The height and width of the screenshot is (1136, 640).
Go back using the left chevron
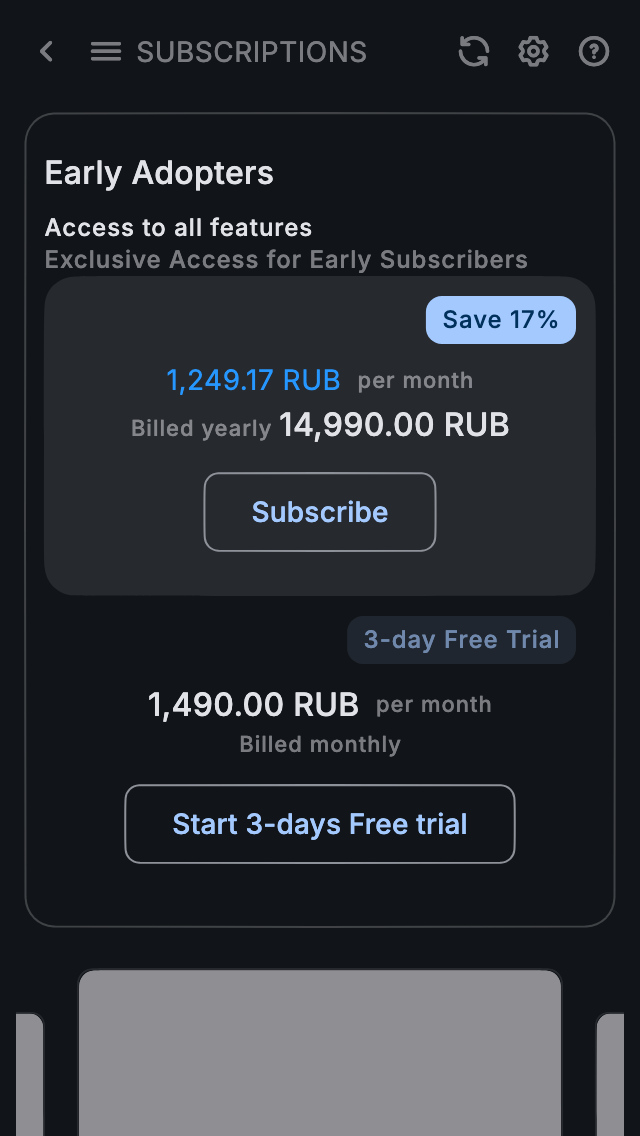(x=46, y=52)
